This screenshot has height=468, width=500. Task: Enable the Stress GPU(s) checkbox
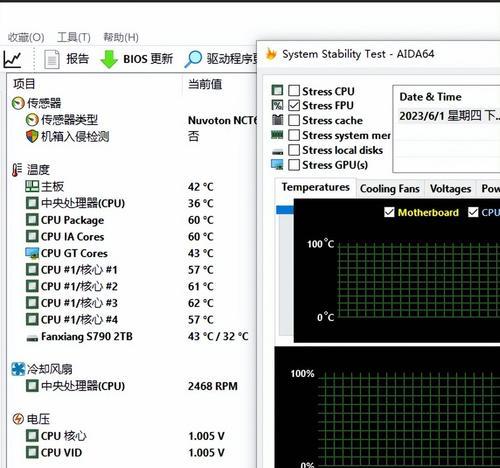294,165
